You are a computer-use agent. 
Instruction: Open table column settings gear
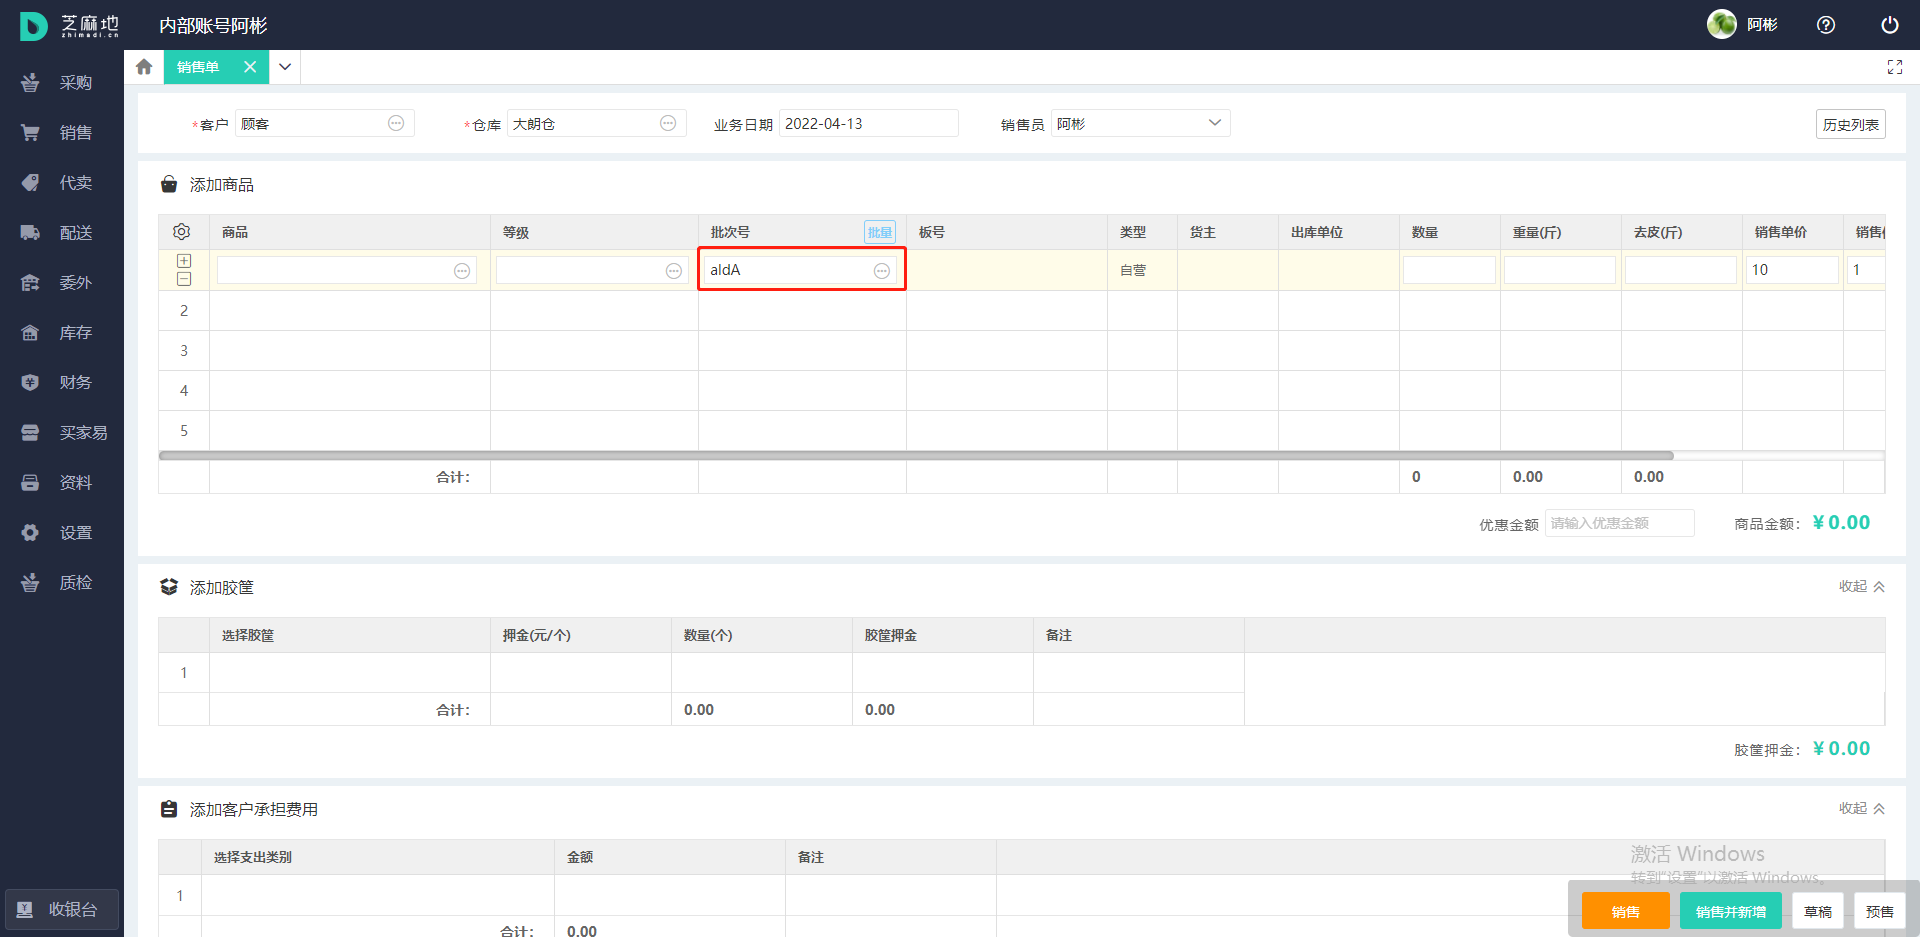tap(182, 232)
